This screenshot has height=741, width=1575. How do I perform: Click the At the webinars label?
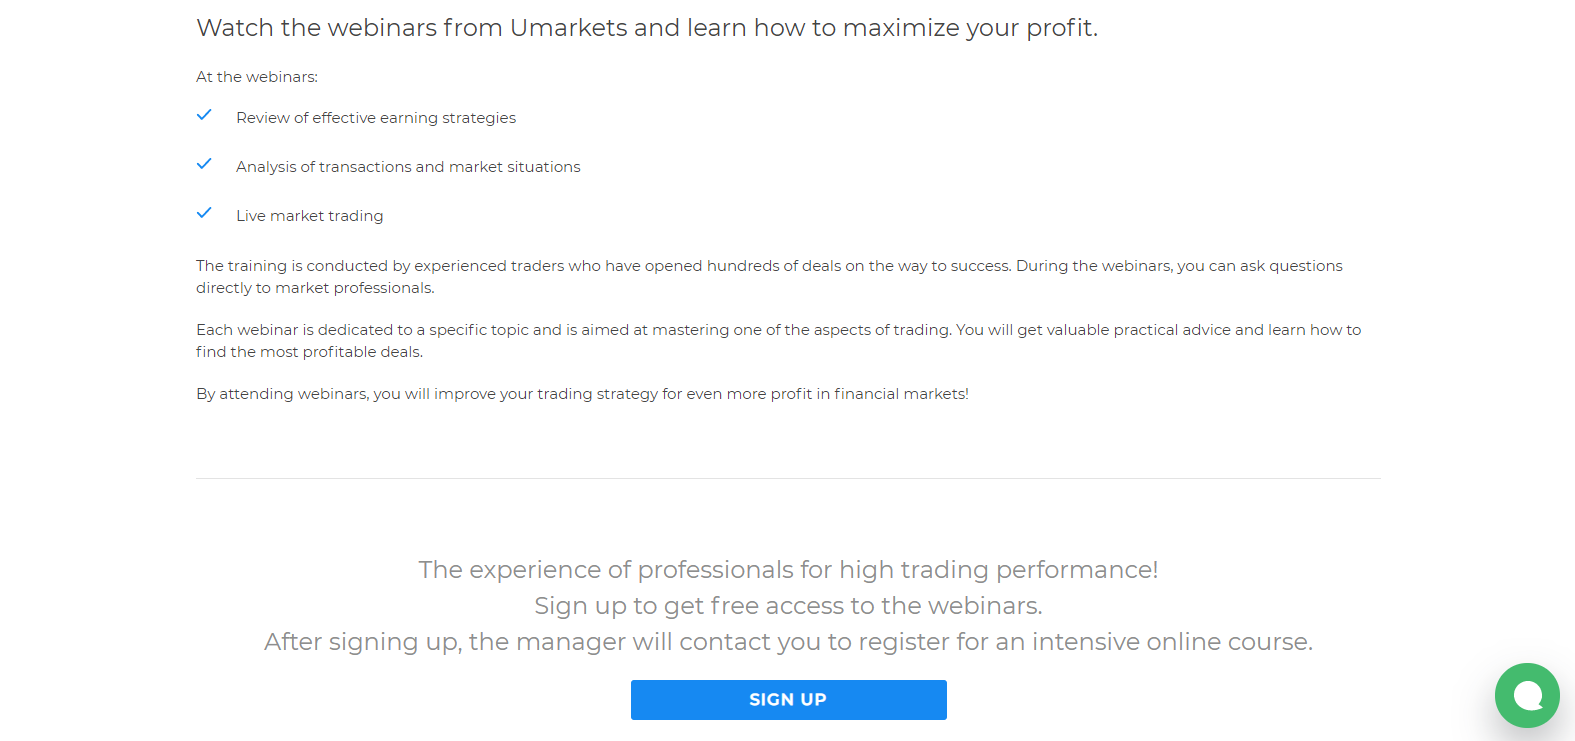click(257, 76)
